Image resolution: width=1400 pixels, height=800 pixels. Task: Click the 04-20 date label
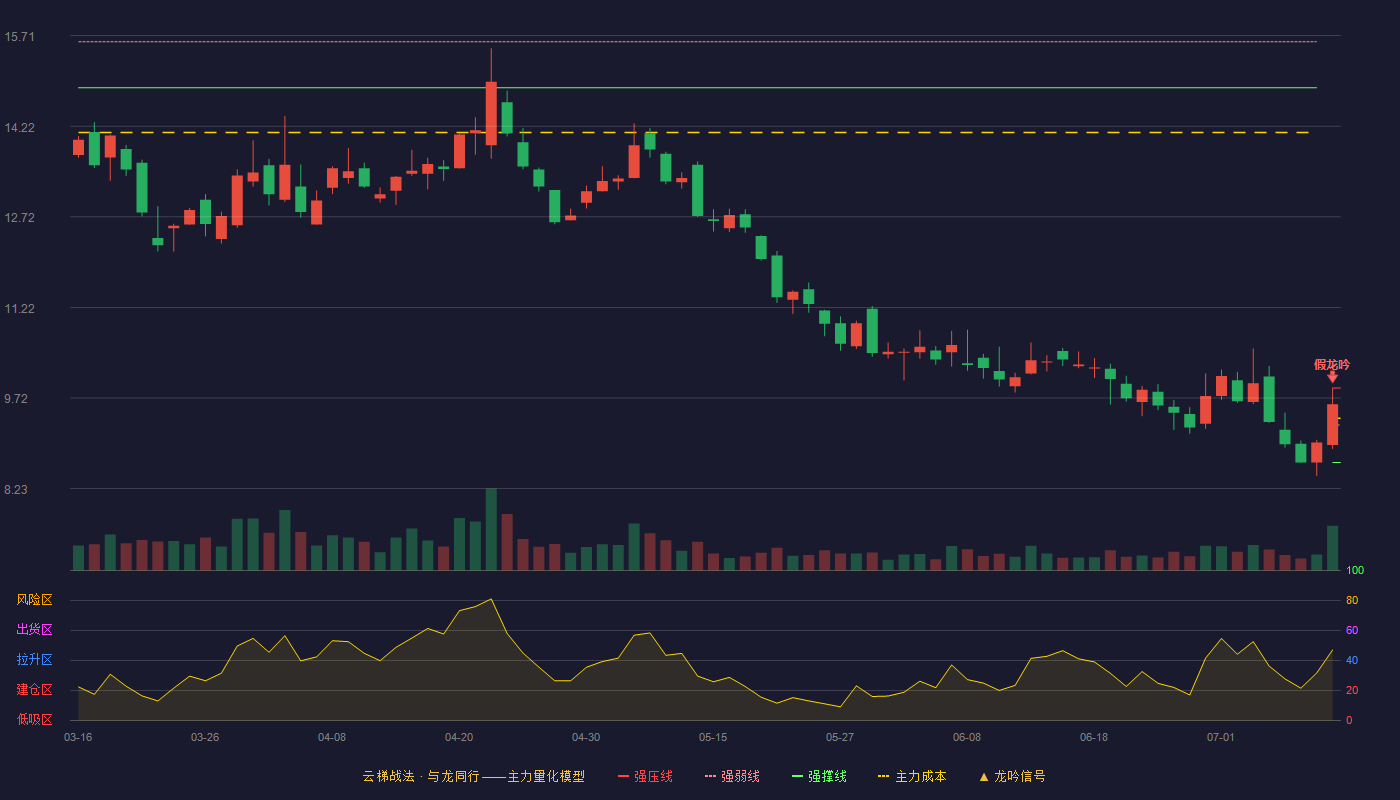tap(459, 737)
